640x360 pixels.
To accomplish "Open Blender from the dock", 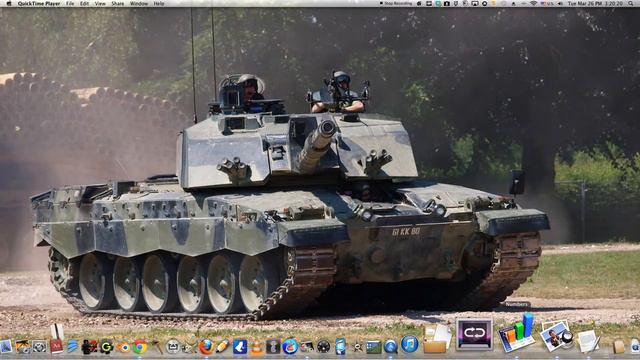I will point(124,347).
